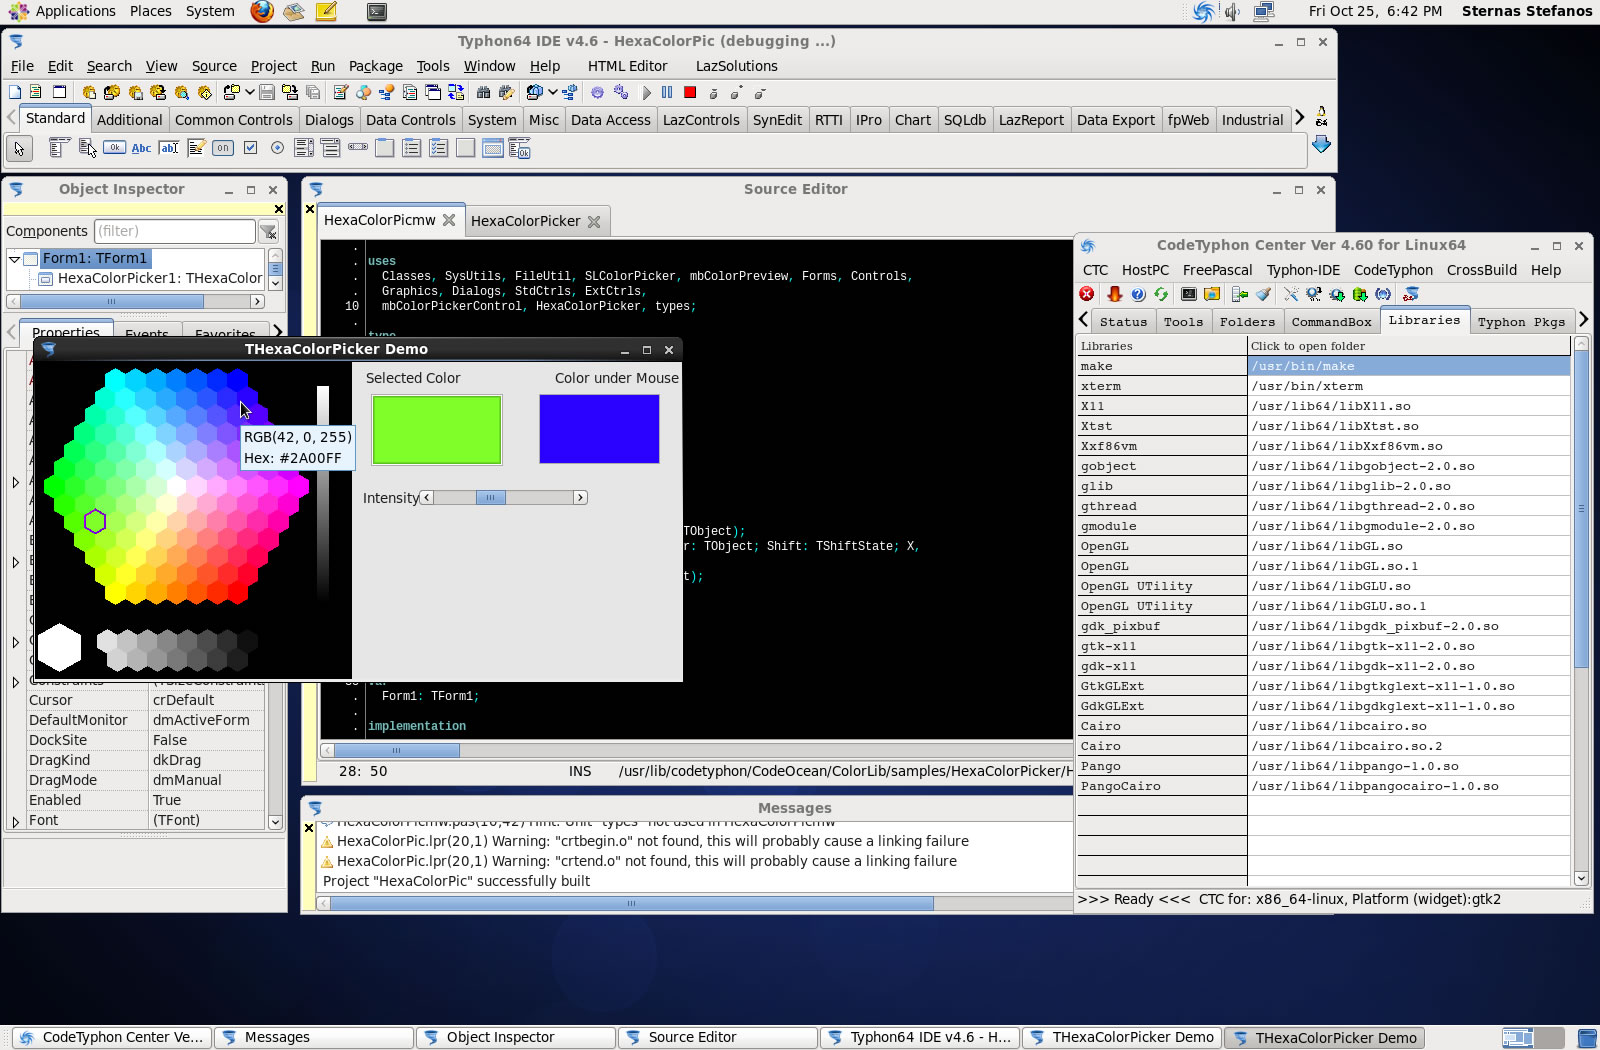The width and height of the screenshot is (1600, 1050).
Task: Click the red X icon in CodeTyphon Center toolbar
Action: coord(1087,294)
